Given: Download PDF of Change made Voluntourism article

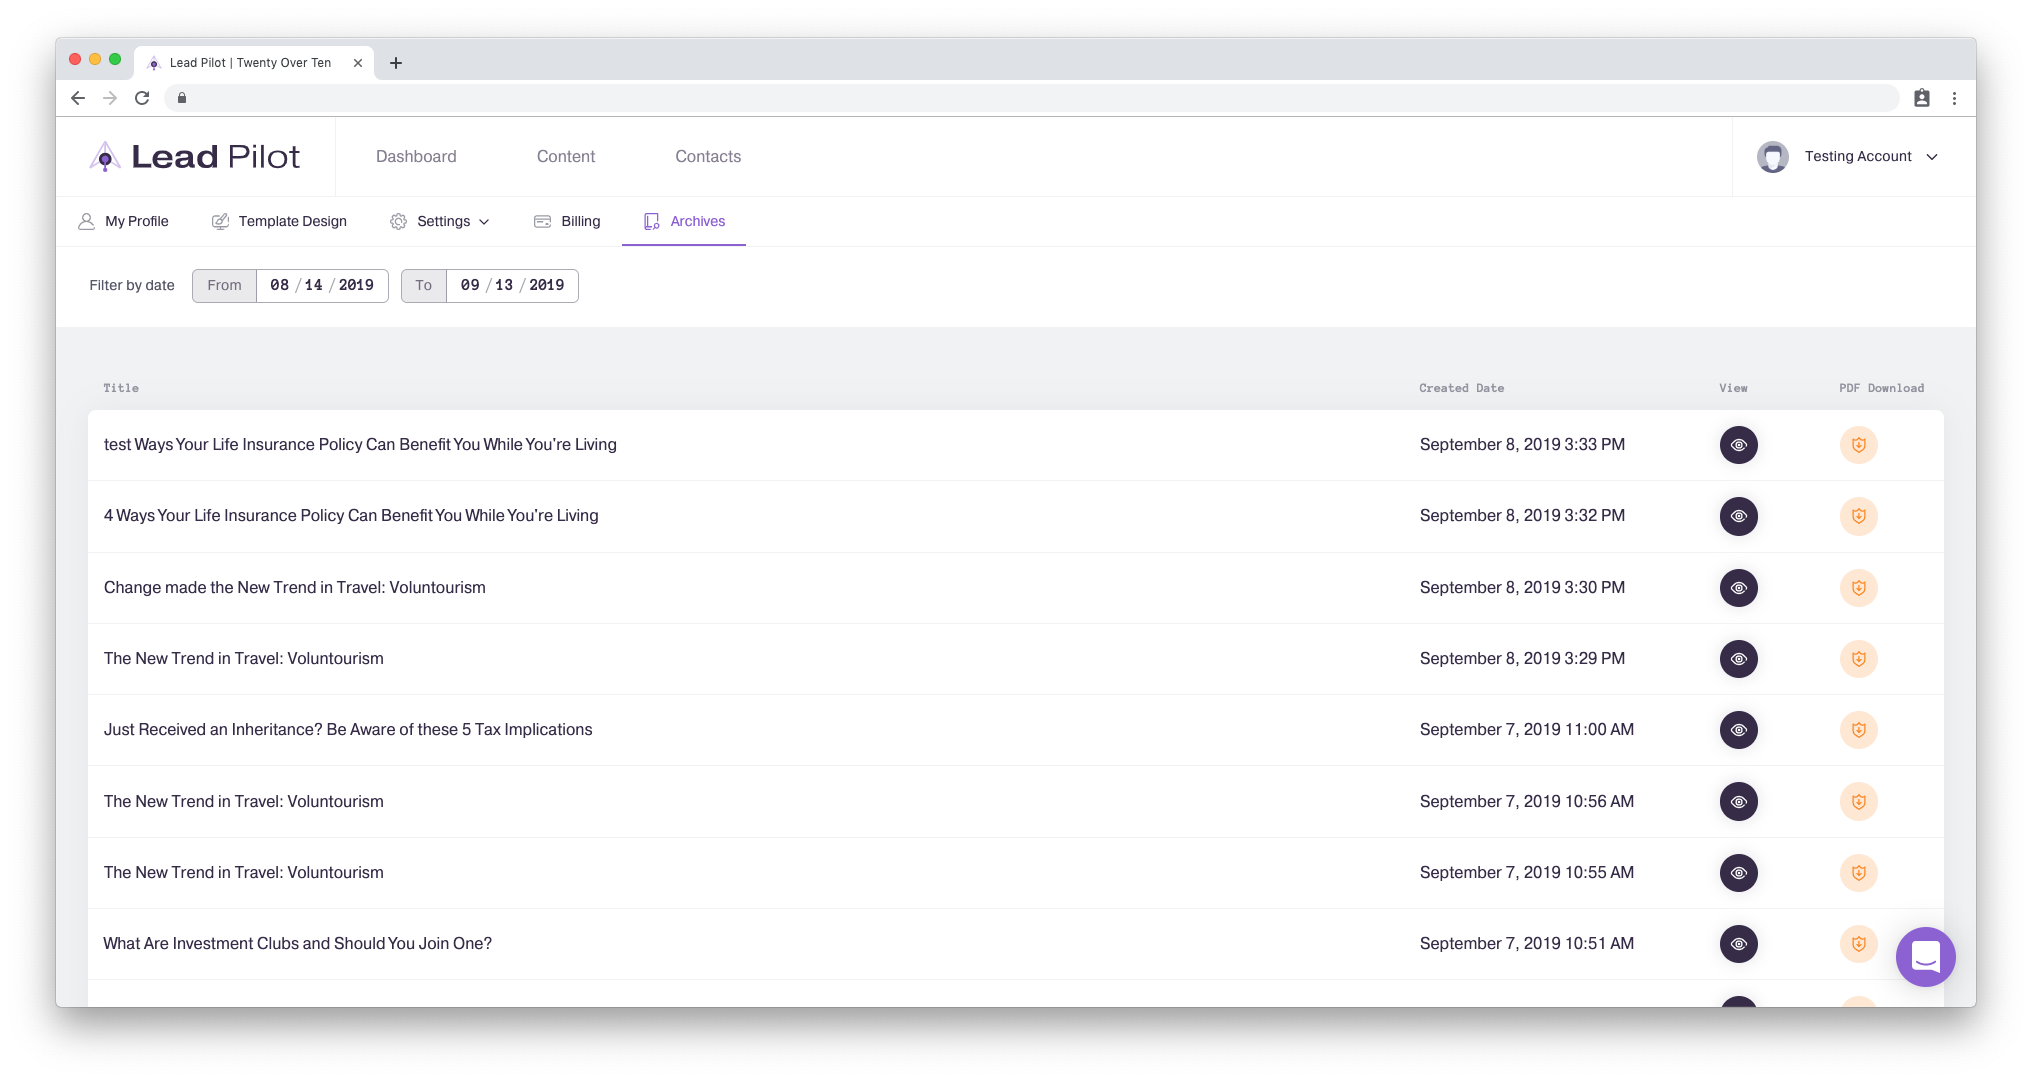Looking at the screenshot, I should coord(1858,588).
